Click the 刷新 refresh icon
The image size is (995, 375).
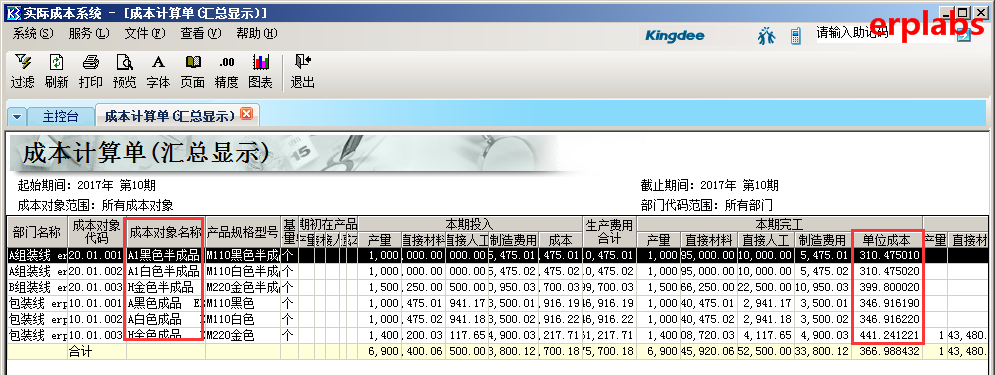(56, 71)
